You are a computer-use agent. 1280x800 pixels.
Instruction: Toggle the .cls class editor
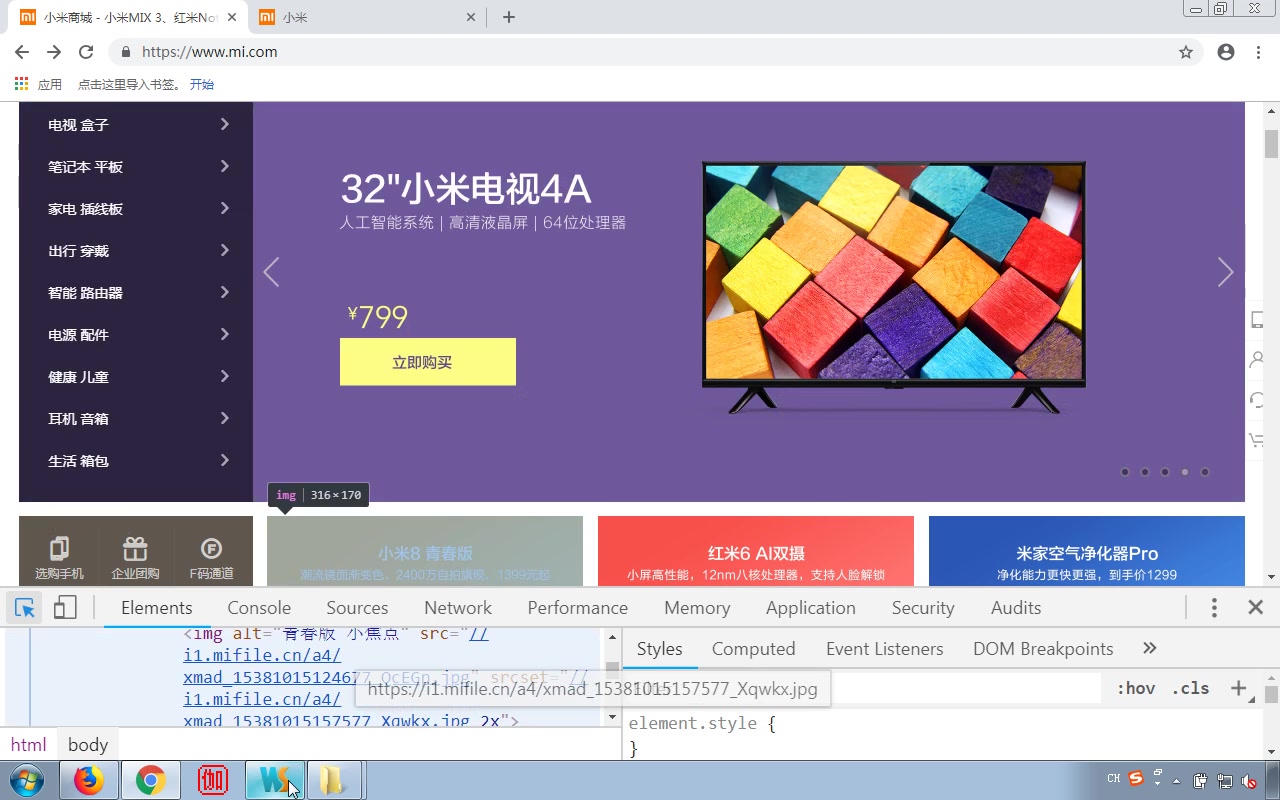tap(1190, 688)
